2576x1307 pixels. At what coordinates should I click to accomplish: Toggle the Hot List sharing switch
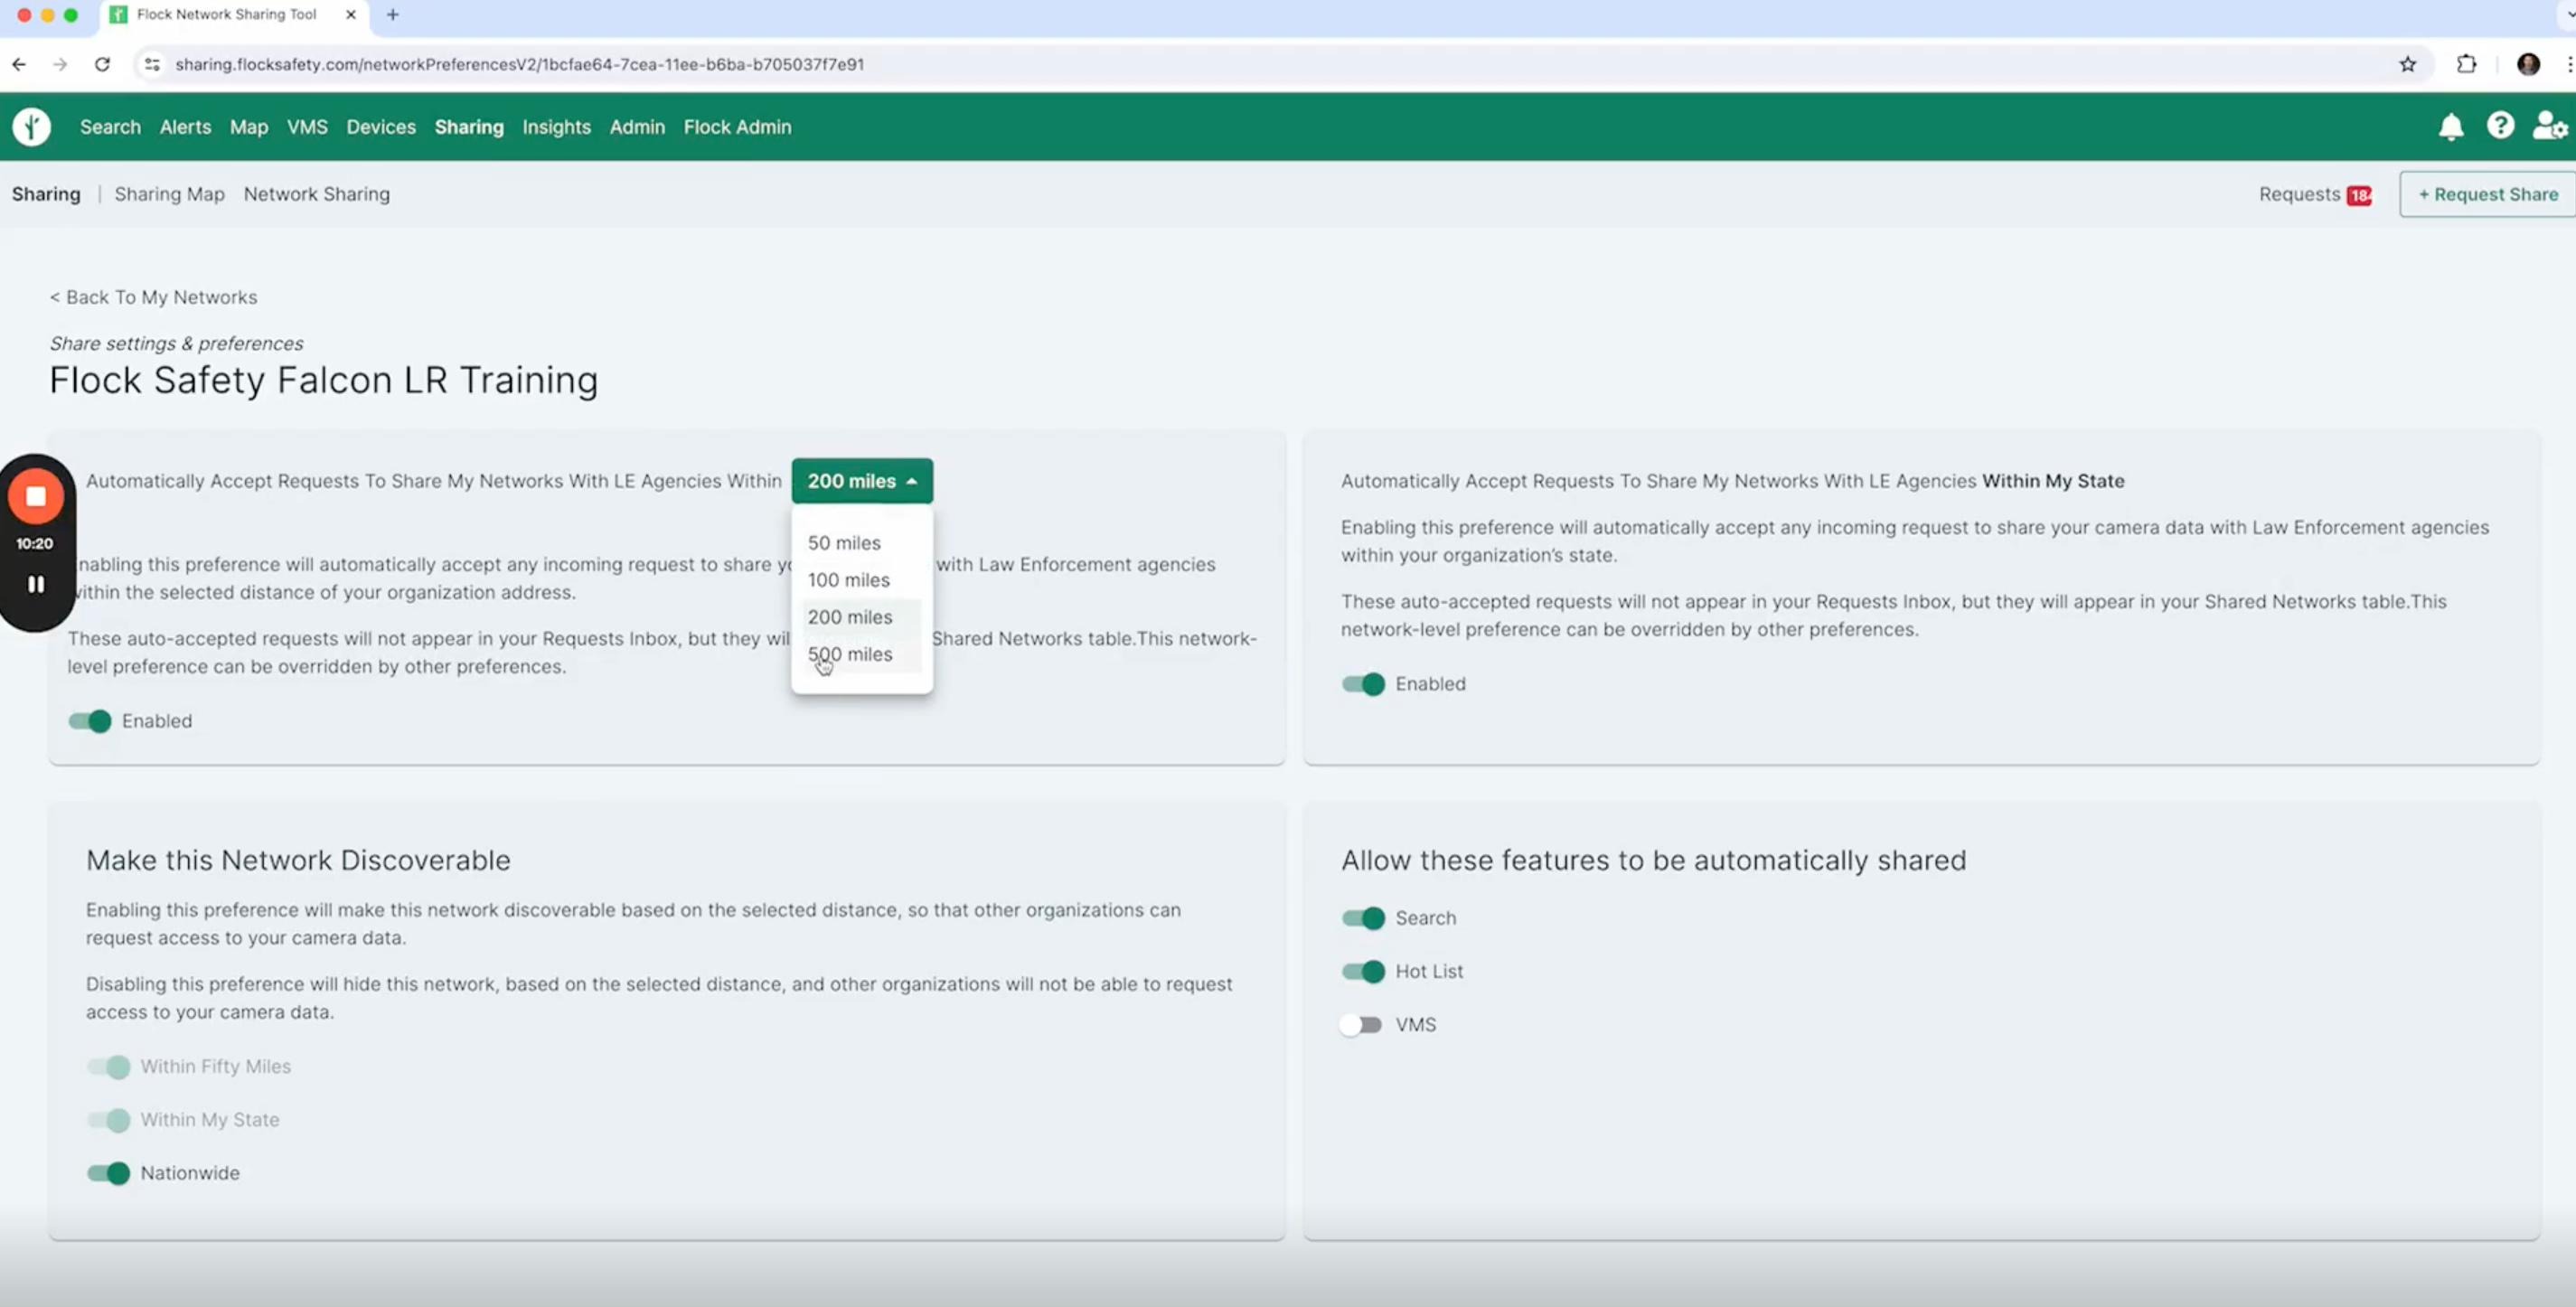pyautogui.click(x=1361, y=971)
